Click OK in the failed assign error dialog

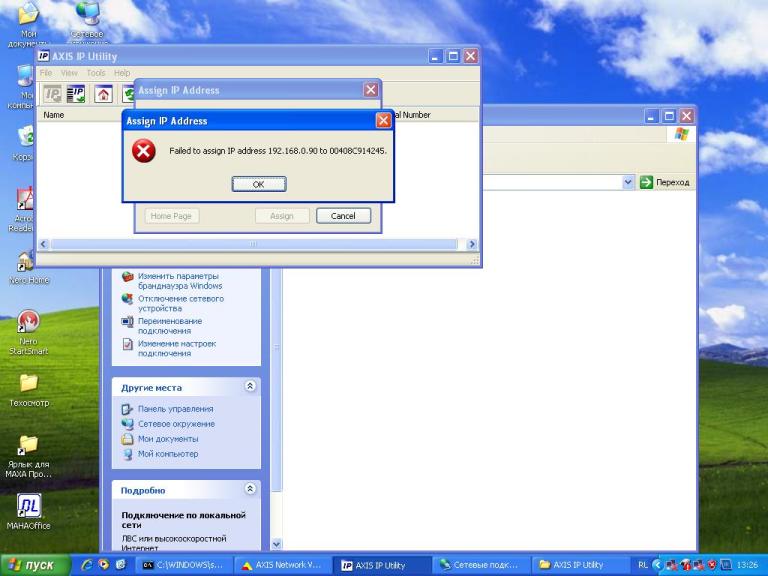(x=259, y=184)
